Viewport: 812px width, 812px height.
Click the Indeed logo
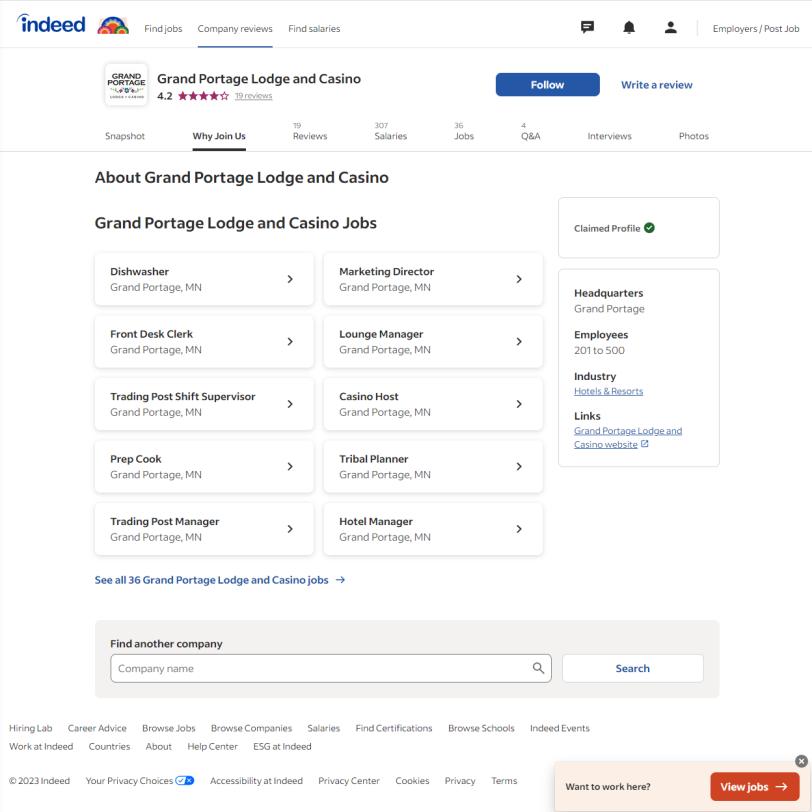(51, 25)
